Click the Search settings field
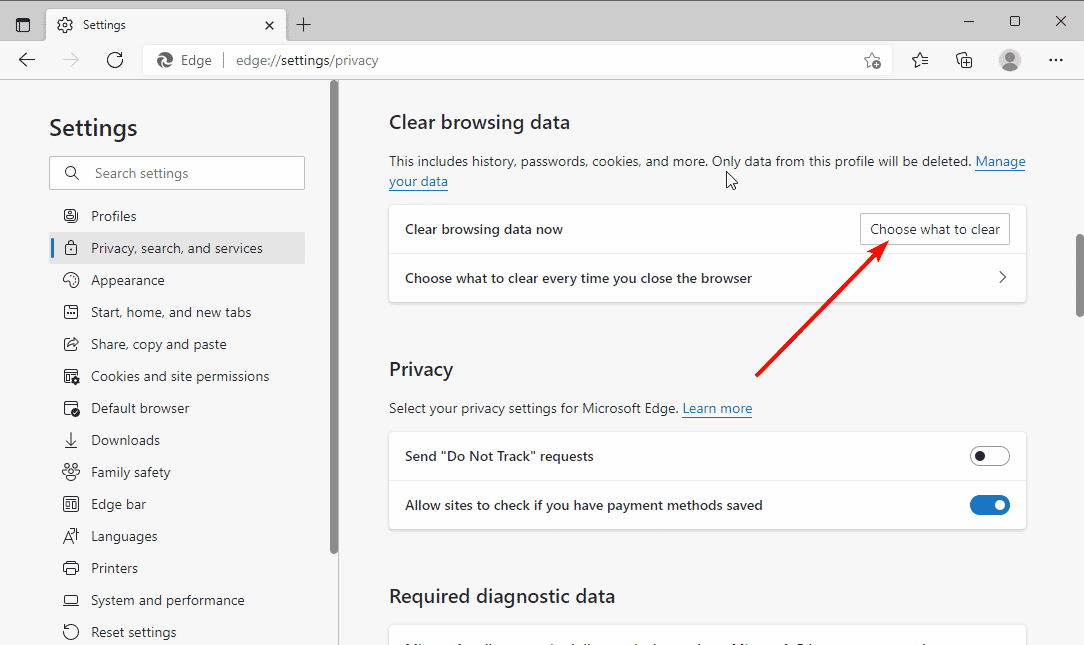 point(177,173)
